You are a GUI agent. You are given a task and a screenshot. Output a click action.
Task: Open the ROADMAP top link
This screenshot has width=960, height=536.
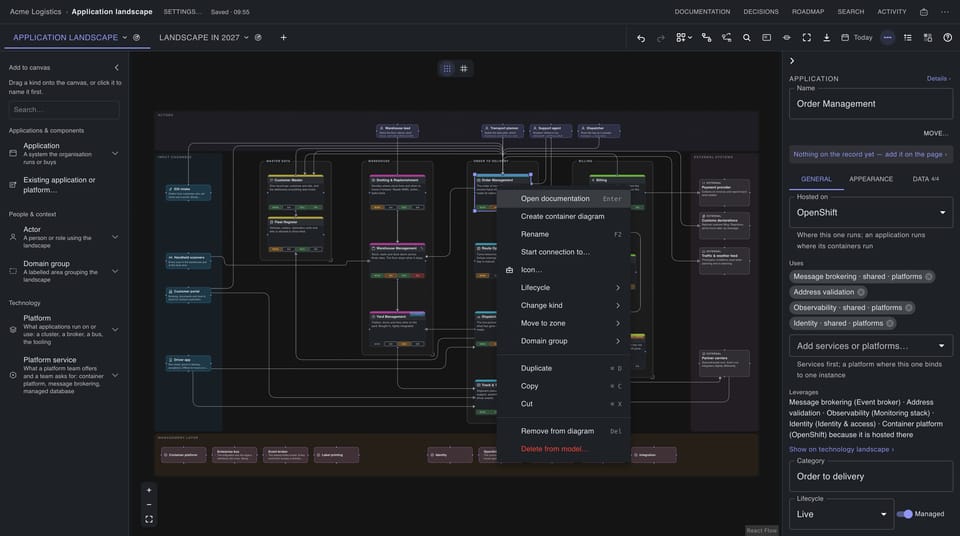click(x=808, y=12)
